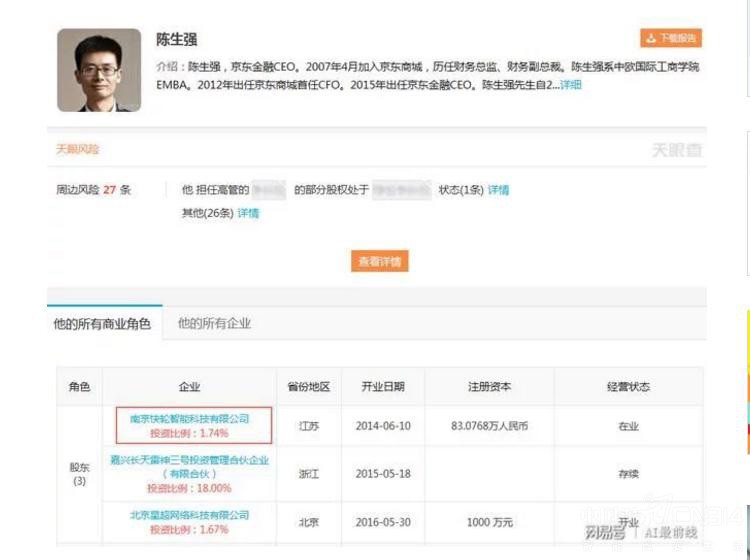Click the 下载报告 download button
This screenshot has height=560, width=750.
click(671, 38)
